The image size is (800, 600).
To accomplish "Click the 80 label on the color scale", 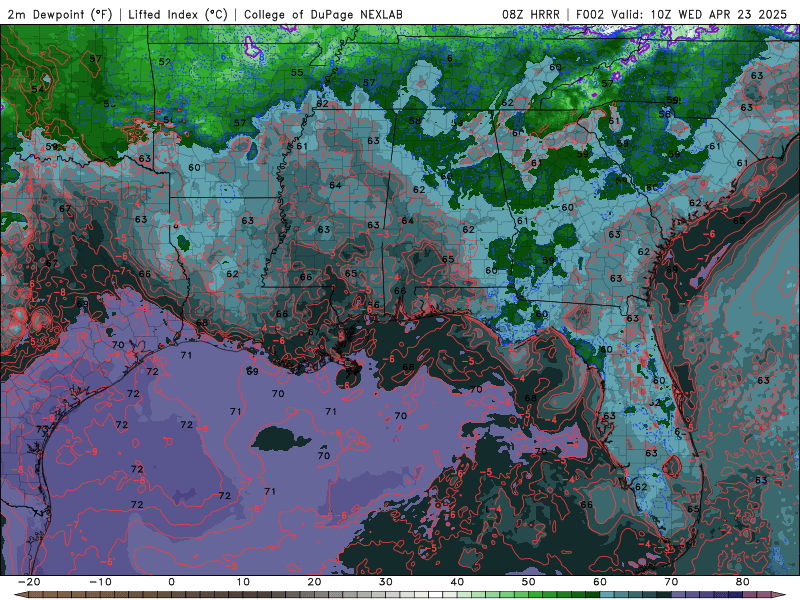I will (x=743, y=582).
